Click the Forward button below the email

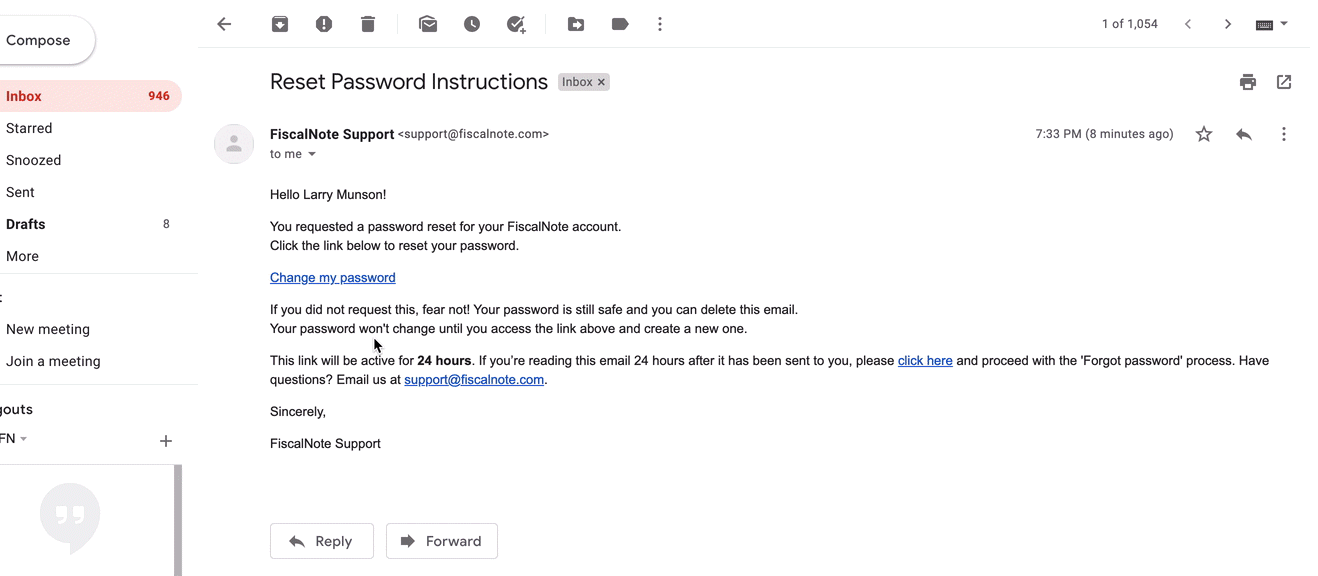442,541
